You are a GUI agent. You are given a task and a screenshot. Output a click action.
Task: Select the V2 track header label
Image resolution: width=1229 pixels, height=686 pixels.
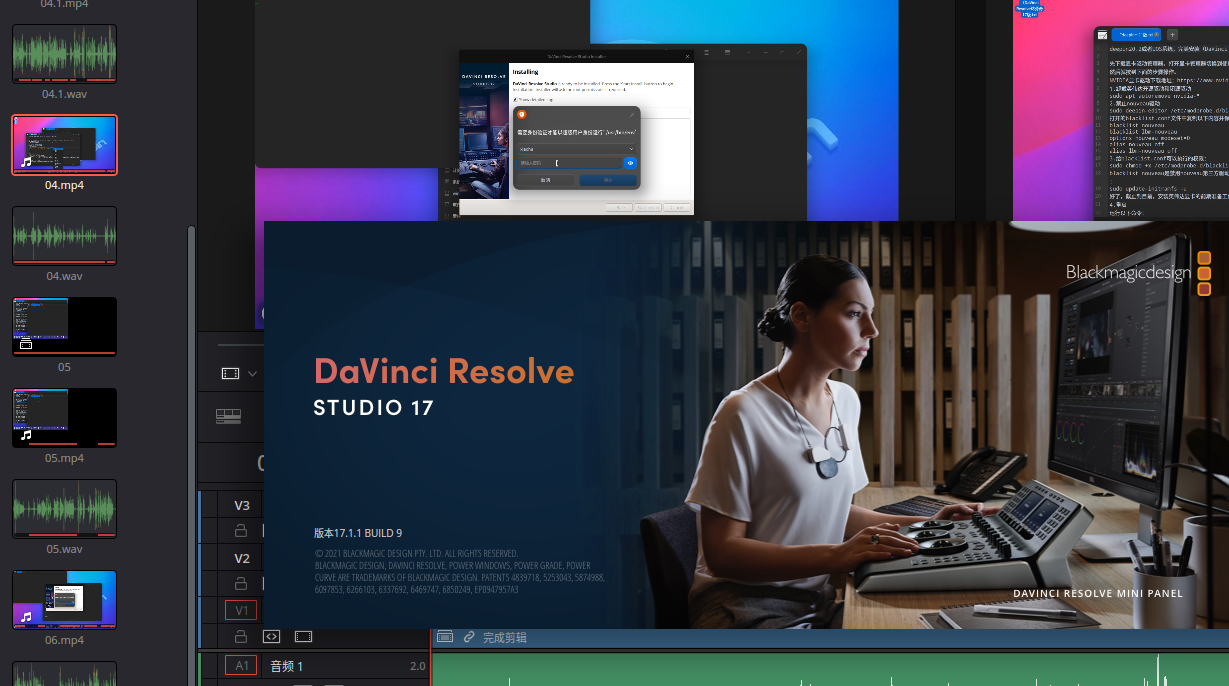point(242,559)
